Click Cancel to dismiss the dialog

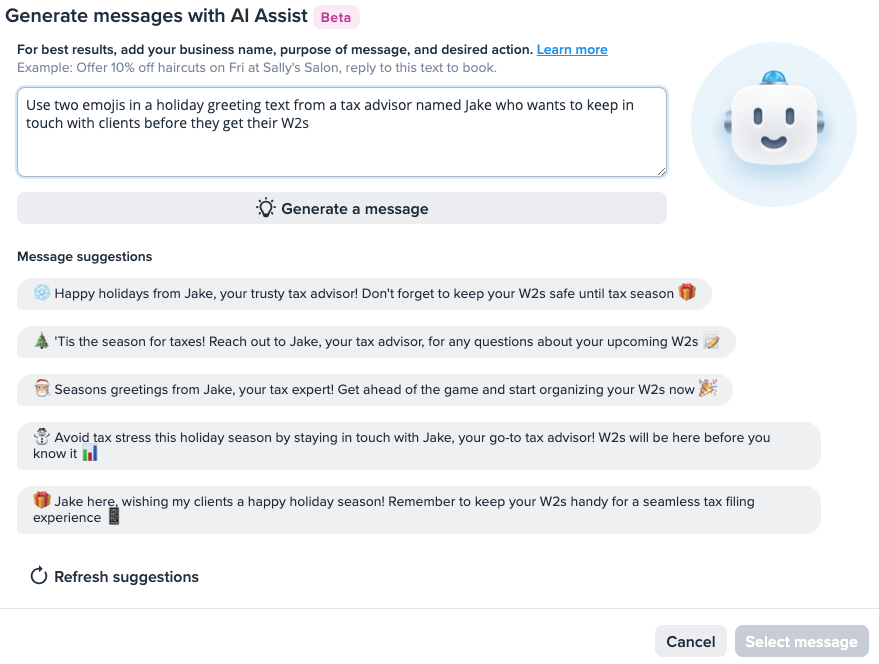pos(690,641)
